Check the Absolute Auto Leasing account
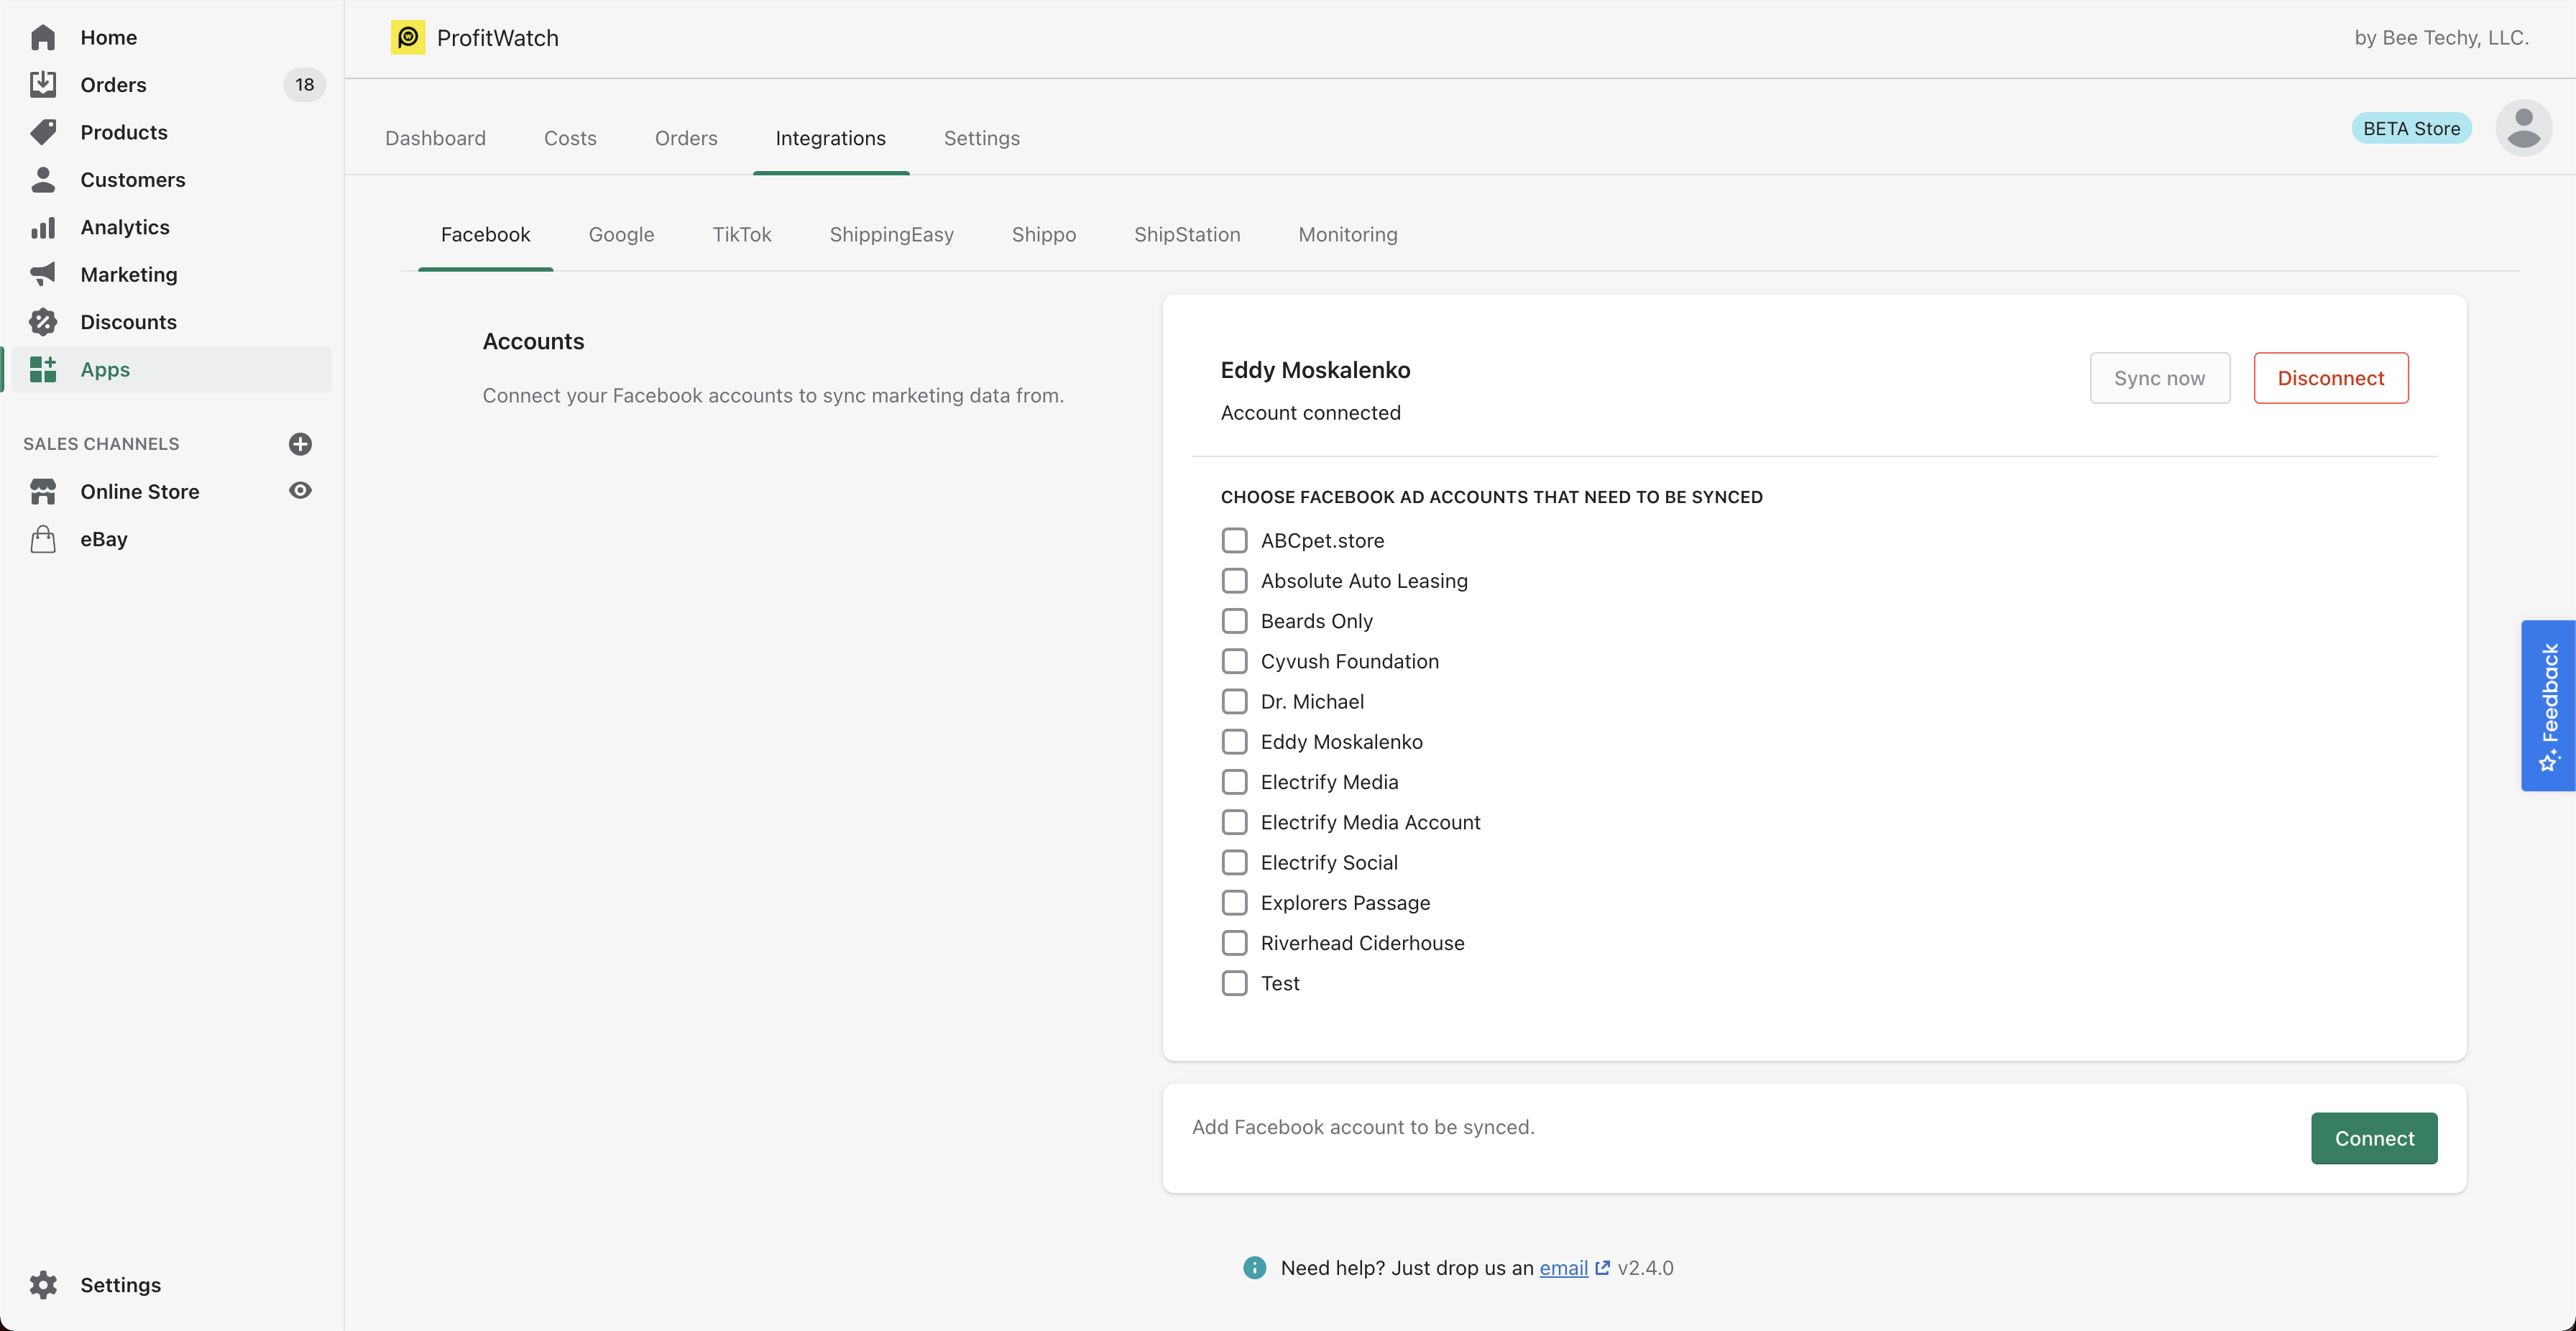This screenshot has width=2576, height=1331. click(1234, 580)
